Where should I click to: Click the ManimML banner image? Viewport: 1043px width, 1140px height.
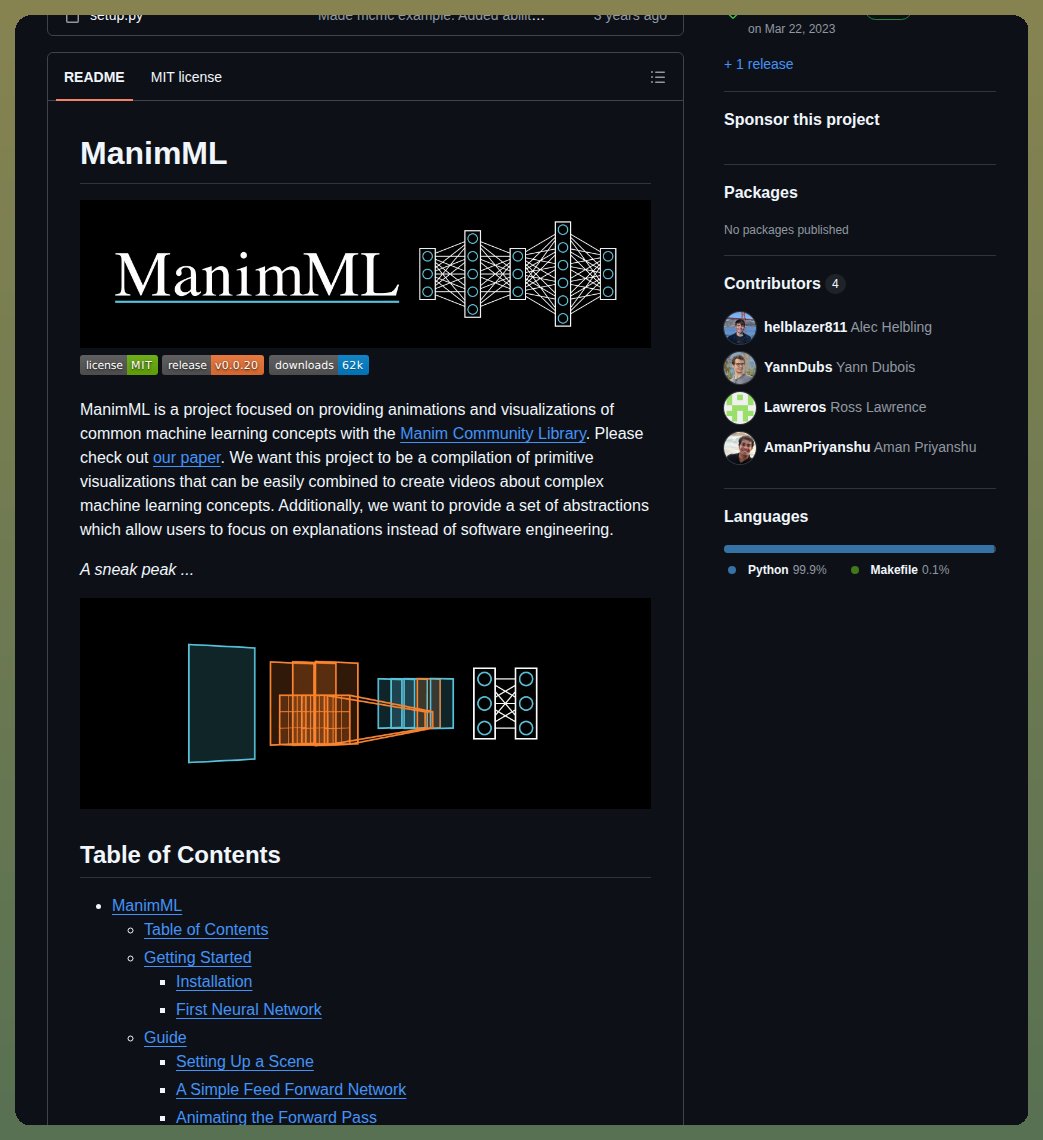coord(365,274)
